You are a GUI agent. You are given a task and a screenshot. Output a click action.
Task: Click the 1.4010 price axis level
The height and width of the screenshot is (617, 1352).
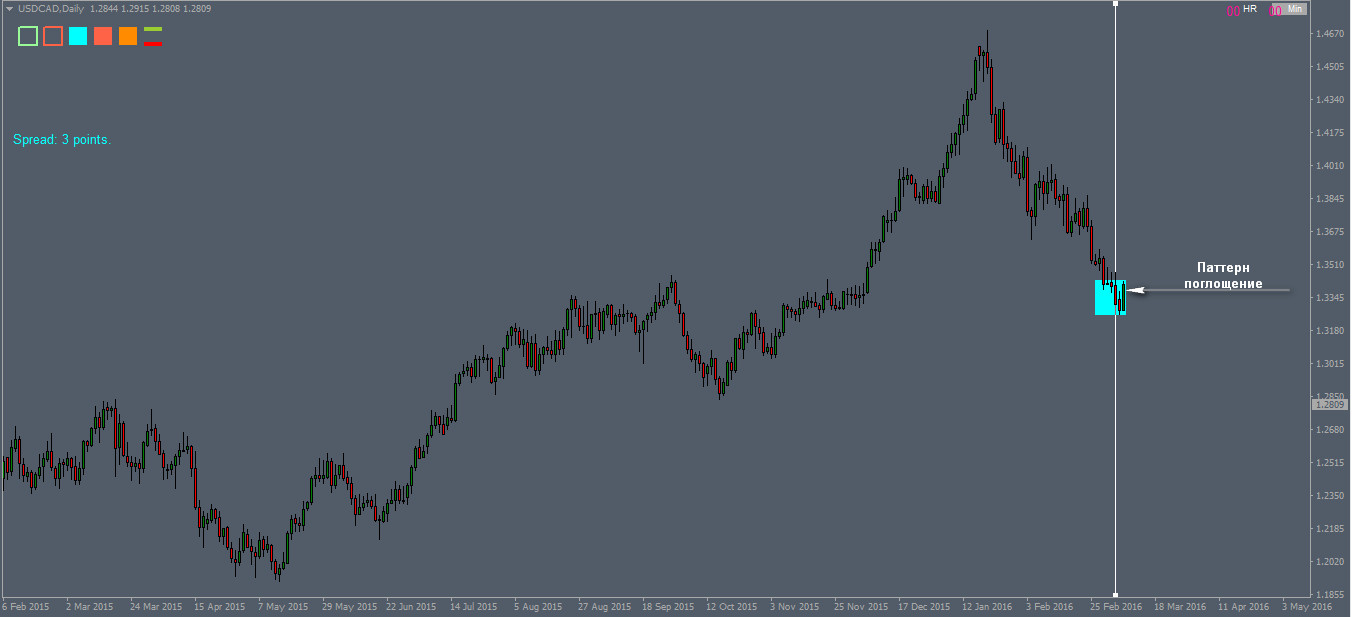(x=1331, y=166)
